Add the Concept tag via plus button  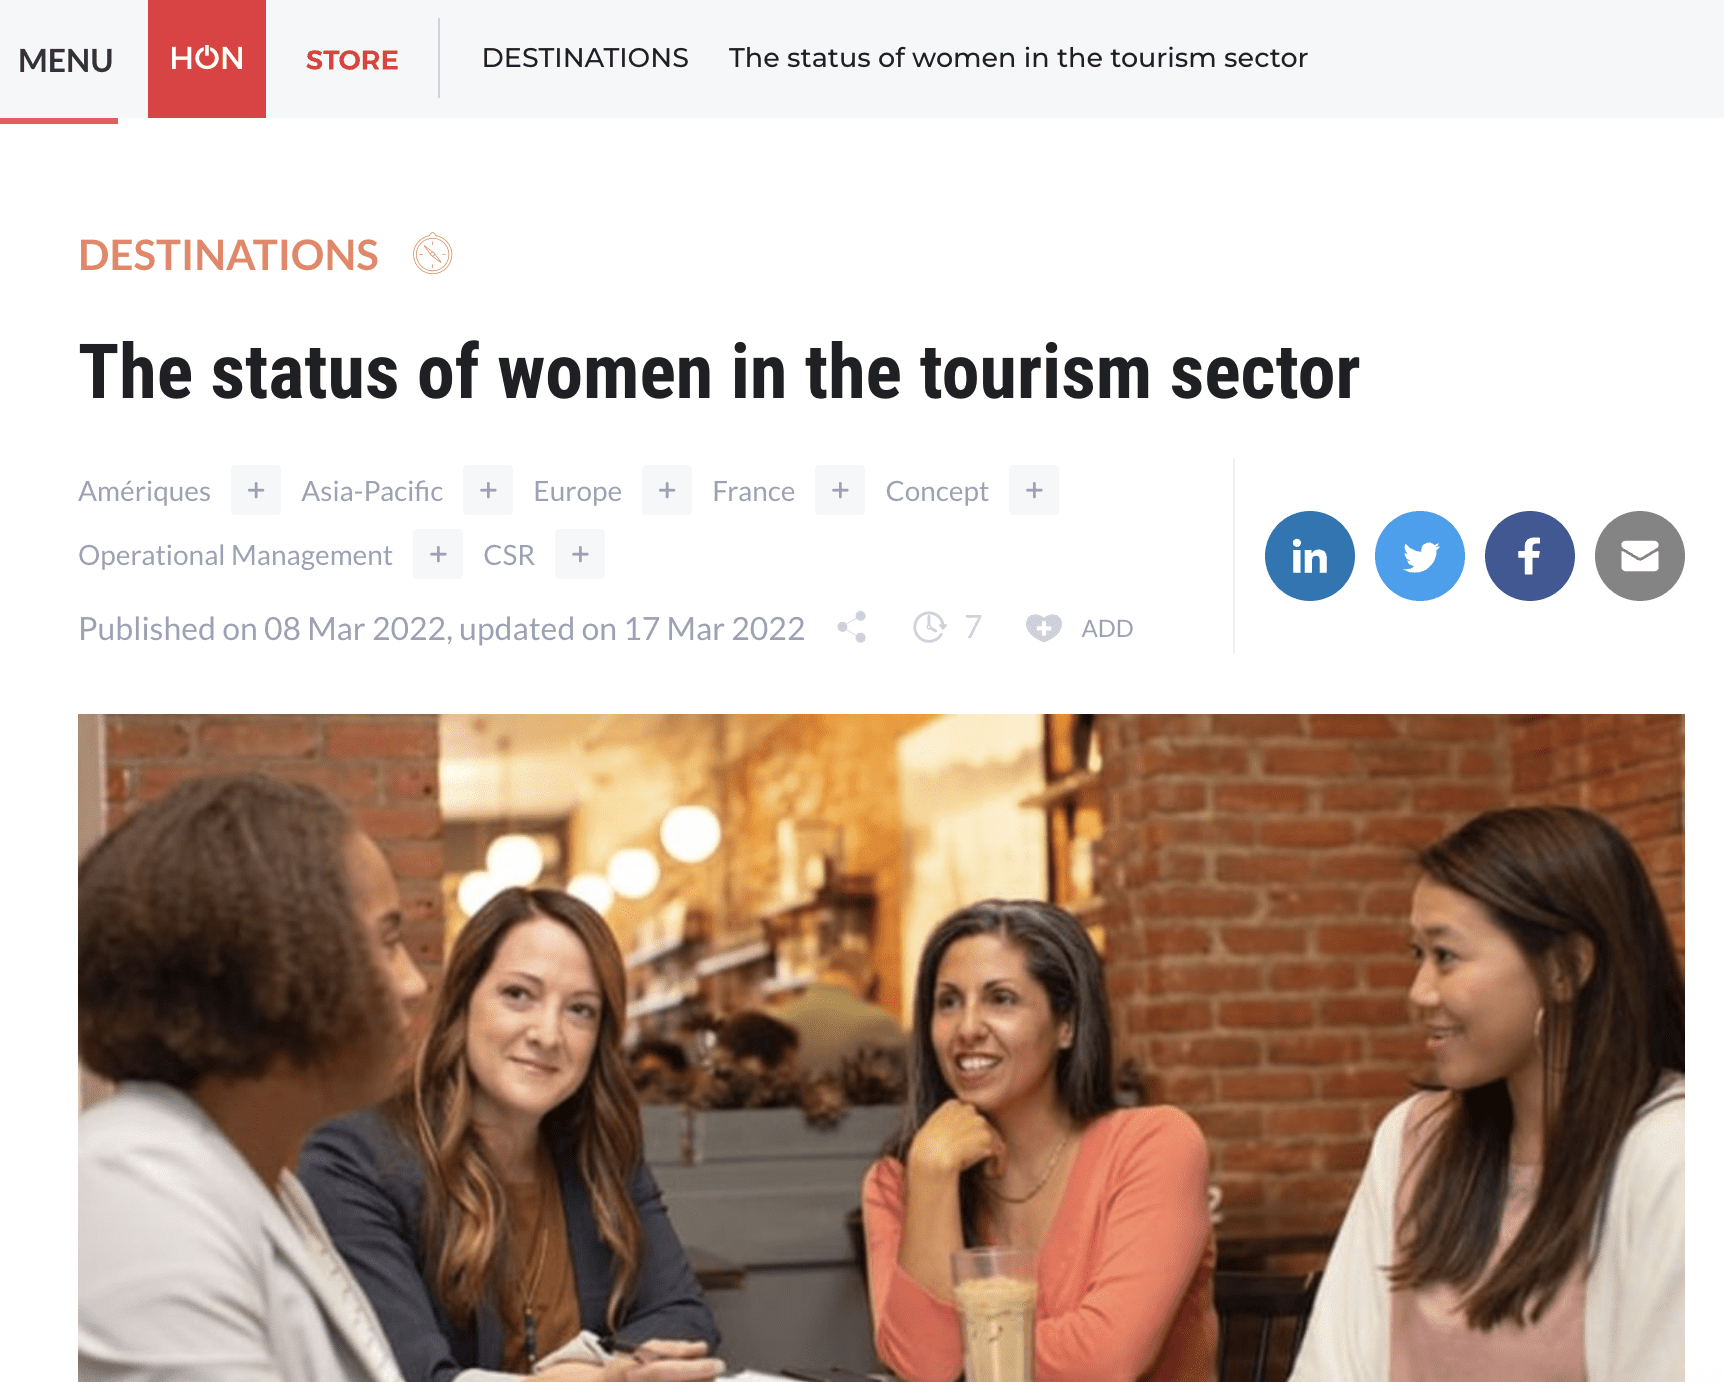[x=1034, y=490]
